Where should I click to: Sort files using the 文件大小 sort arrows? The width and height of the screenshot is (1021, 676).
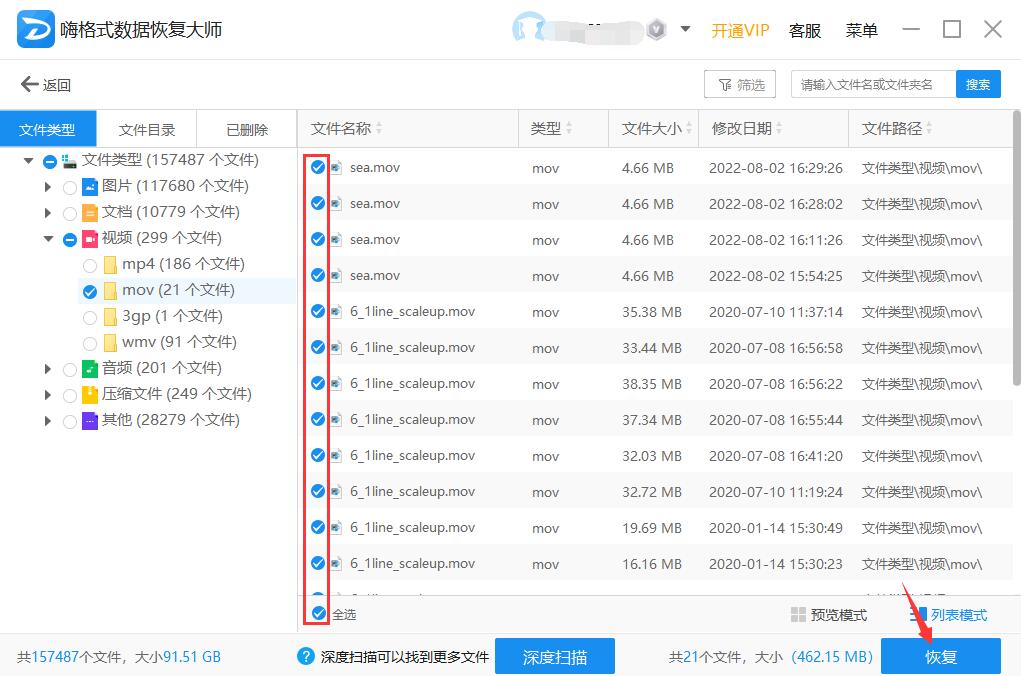[x=688, y=128]
